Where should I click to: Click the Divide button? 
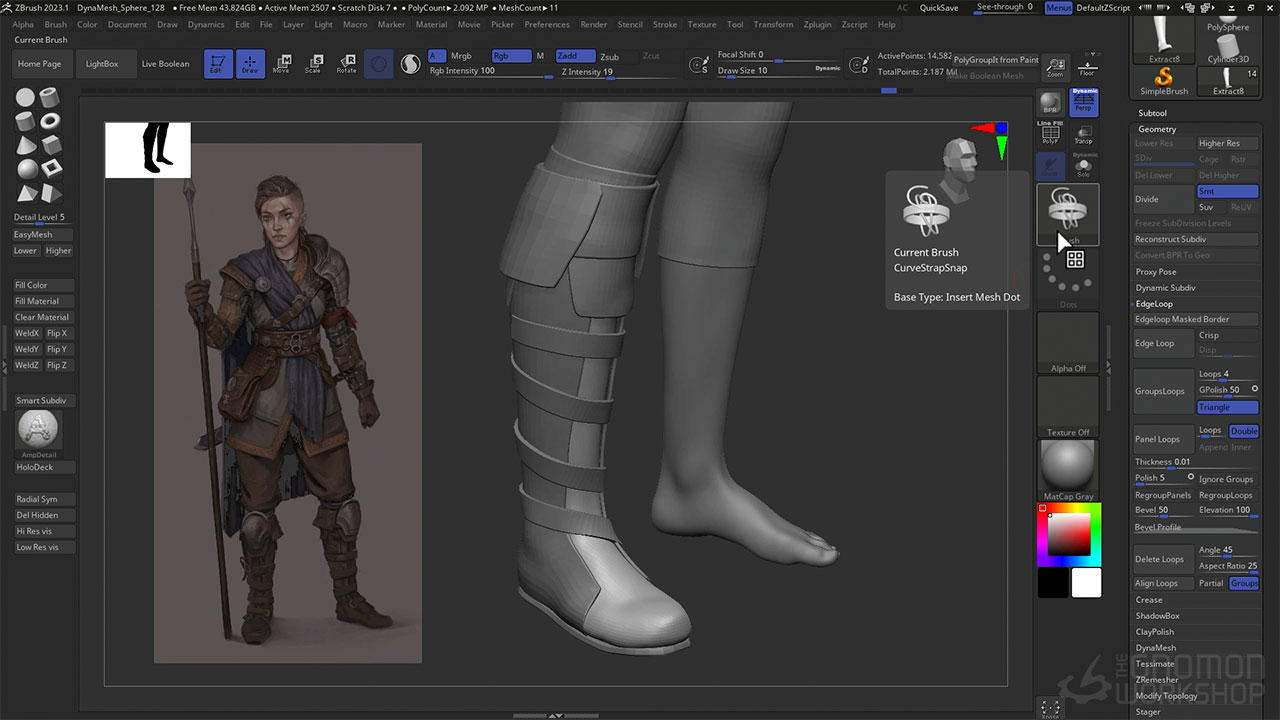coord(1163,199)
